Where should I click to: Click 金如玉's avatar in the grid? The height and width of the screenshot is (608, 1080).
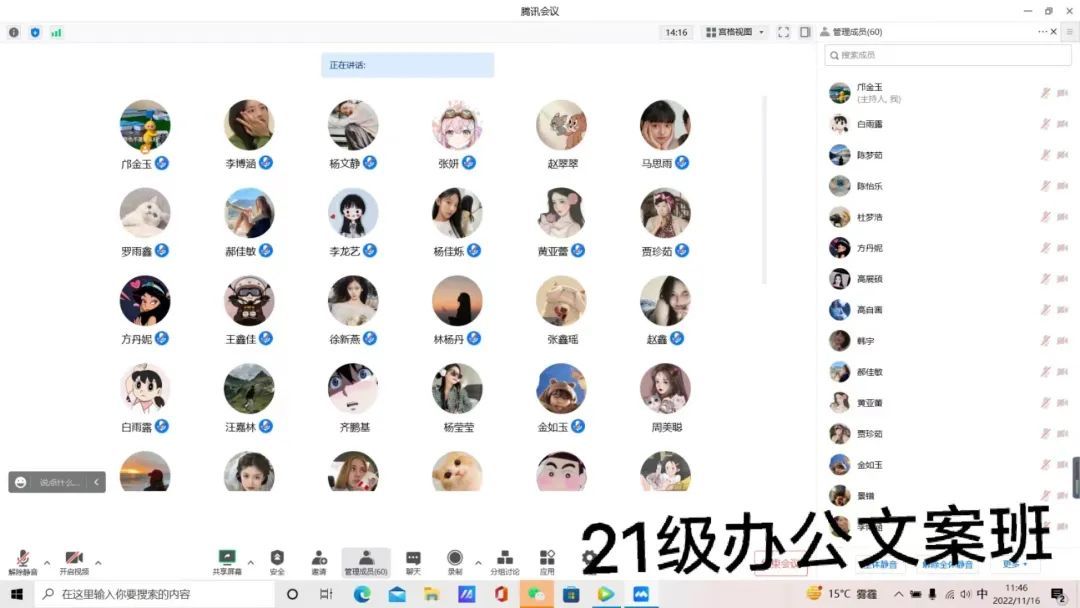coord(561,389)
